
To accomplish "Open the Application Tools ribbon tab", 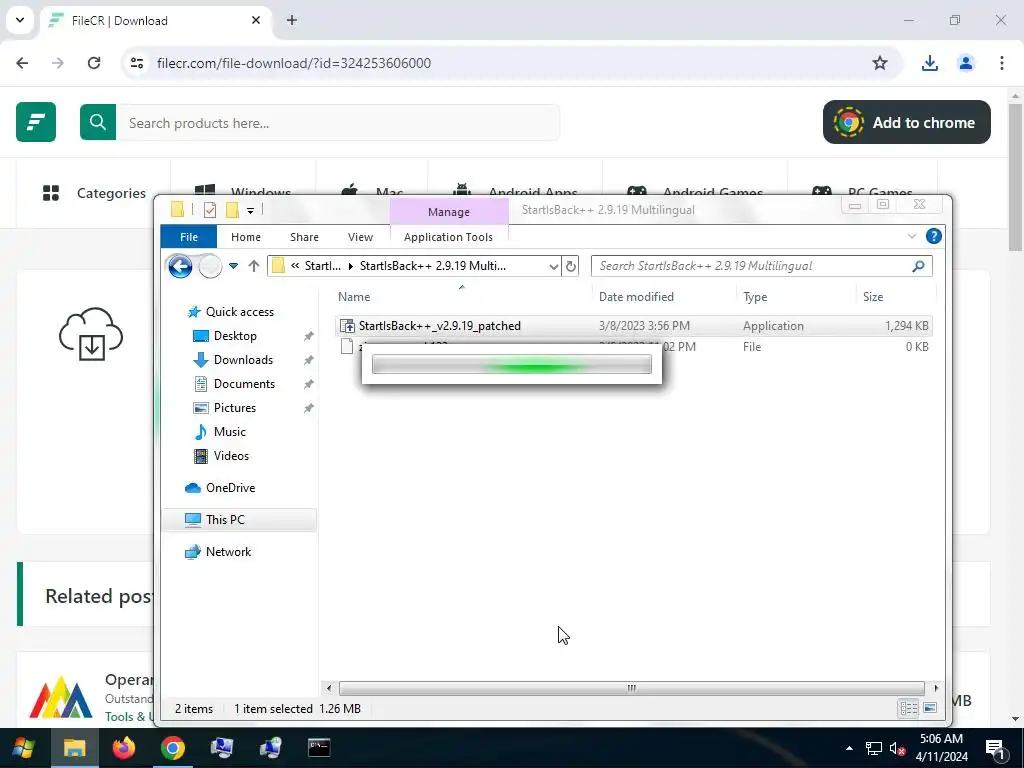I will click(x=448, y=237).
